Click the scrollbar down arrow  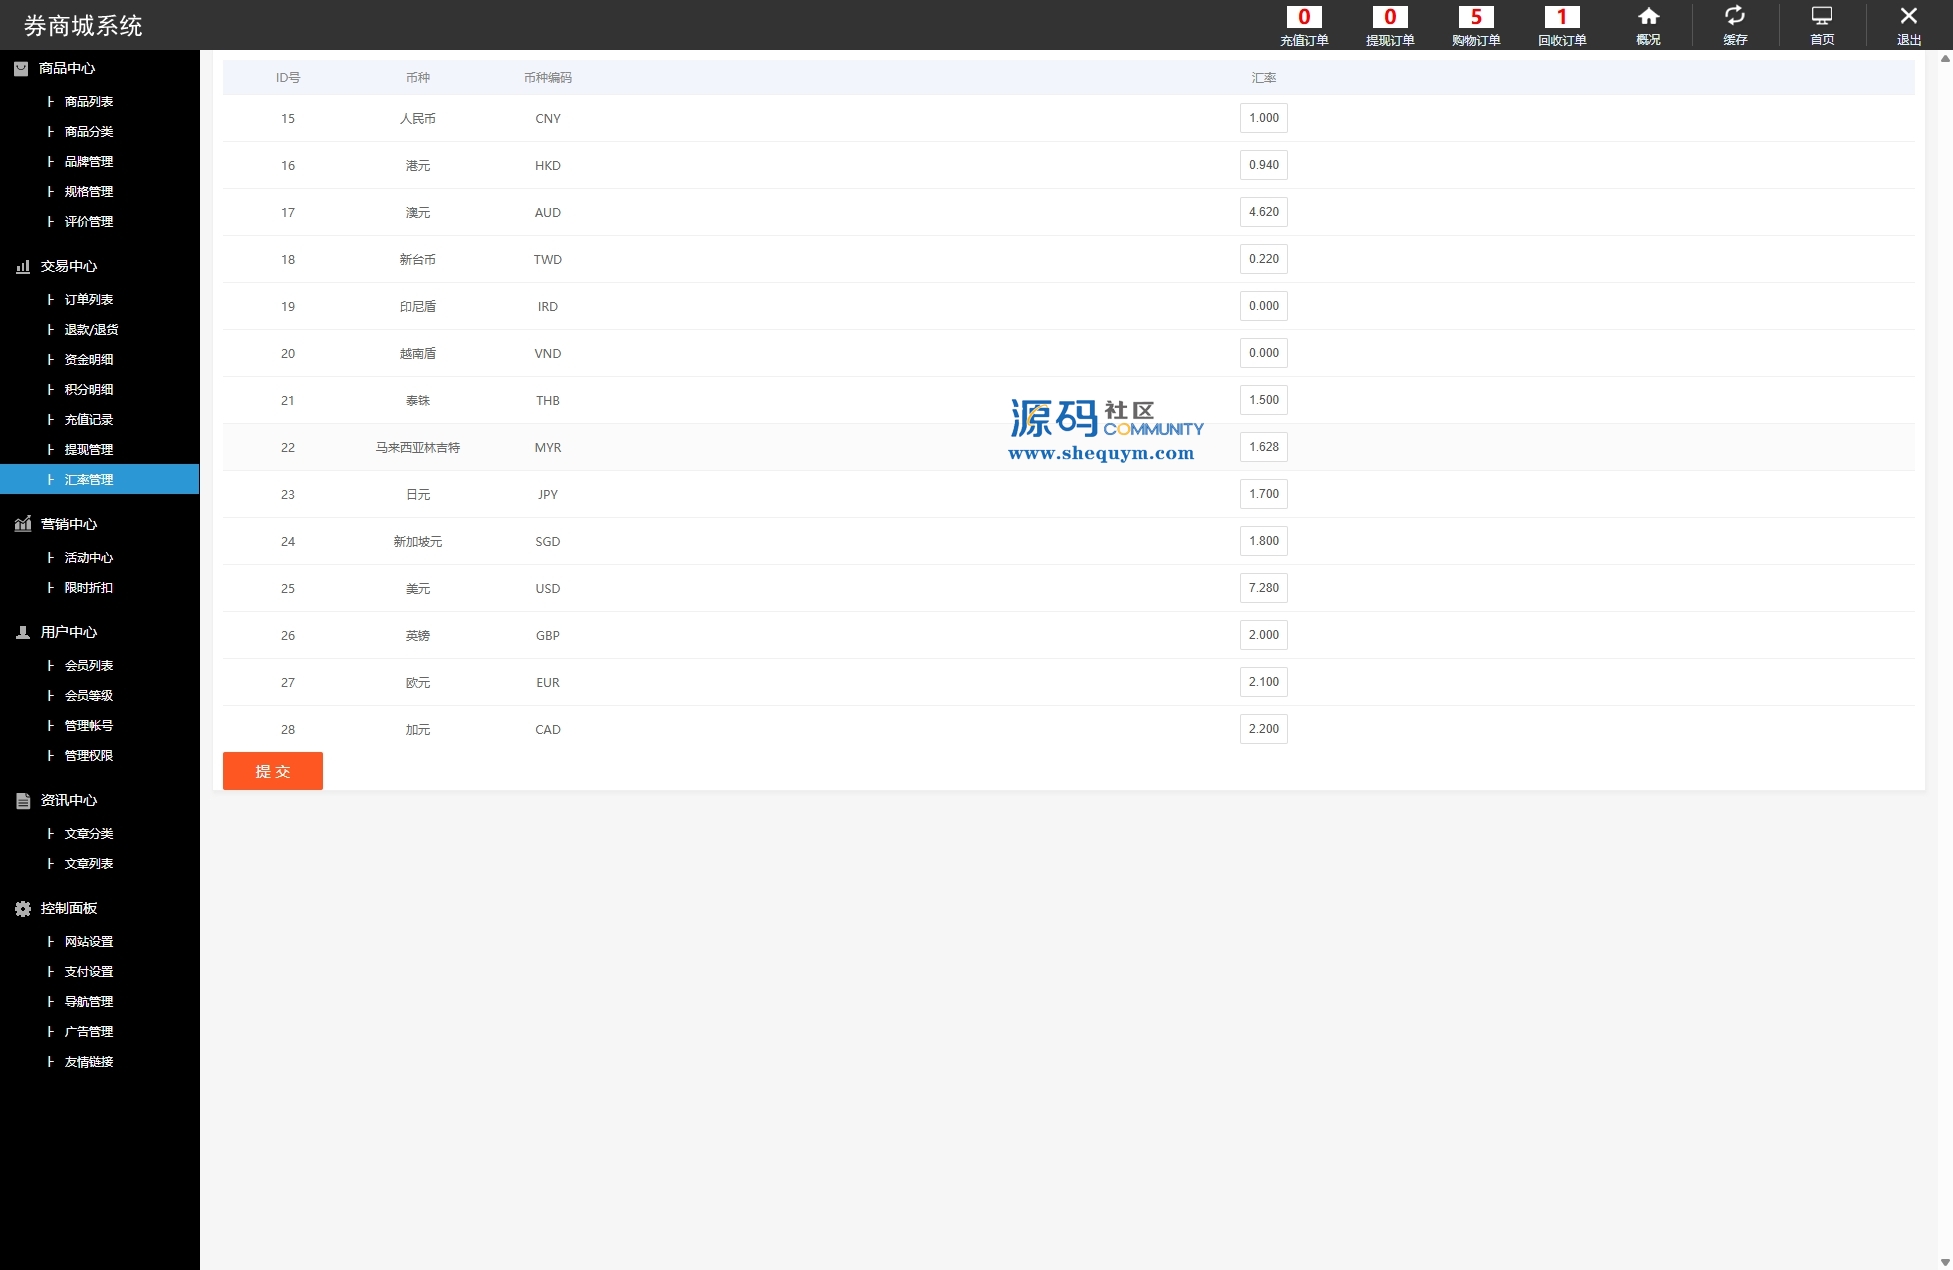click(1944, 1262)
